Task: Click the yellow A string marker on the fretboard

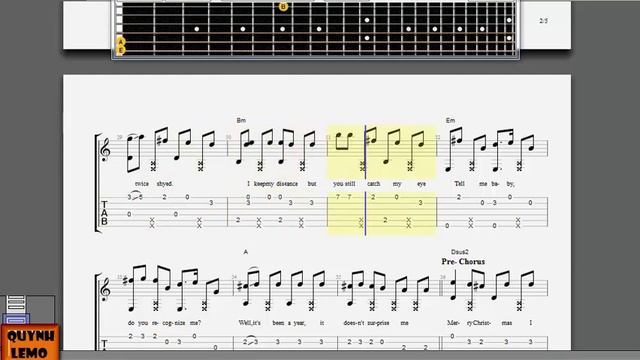Action: pyautogui.click(x=121, y=42)
